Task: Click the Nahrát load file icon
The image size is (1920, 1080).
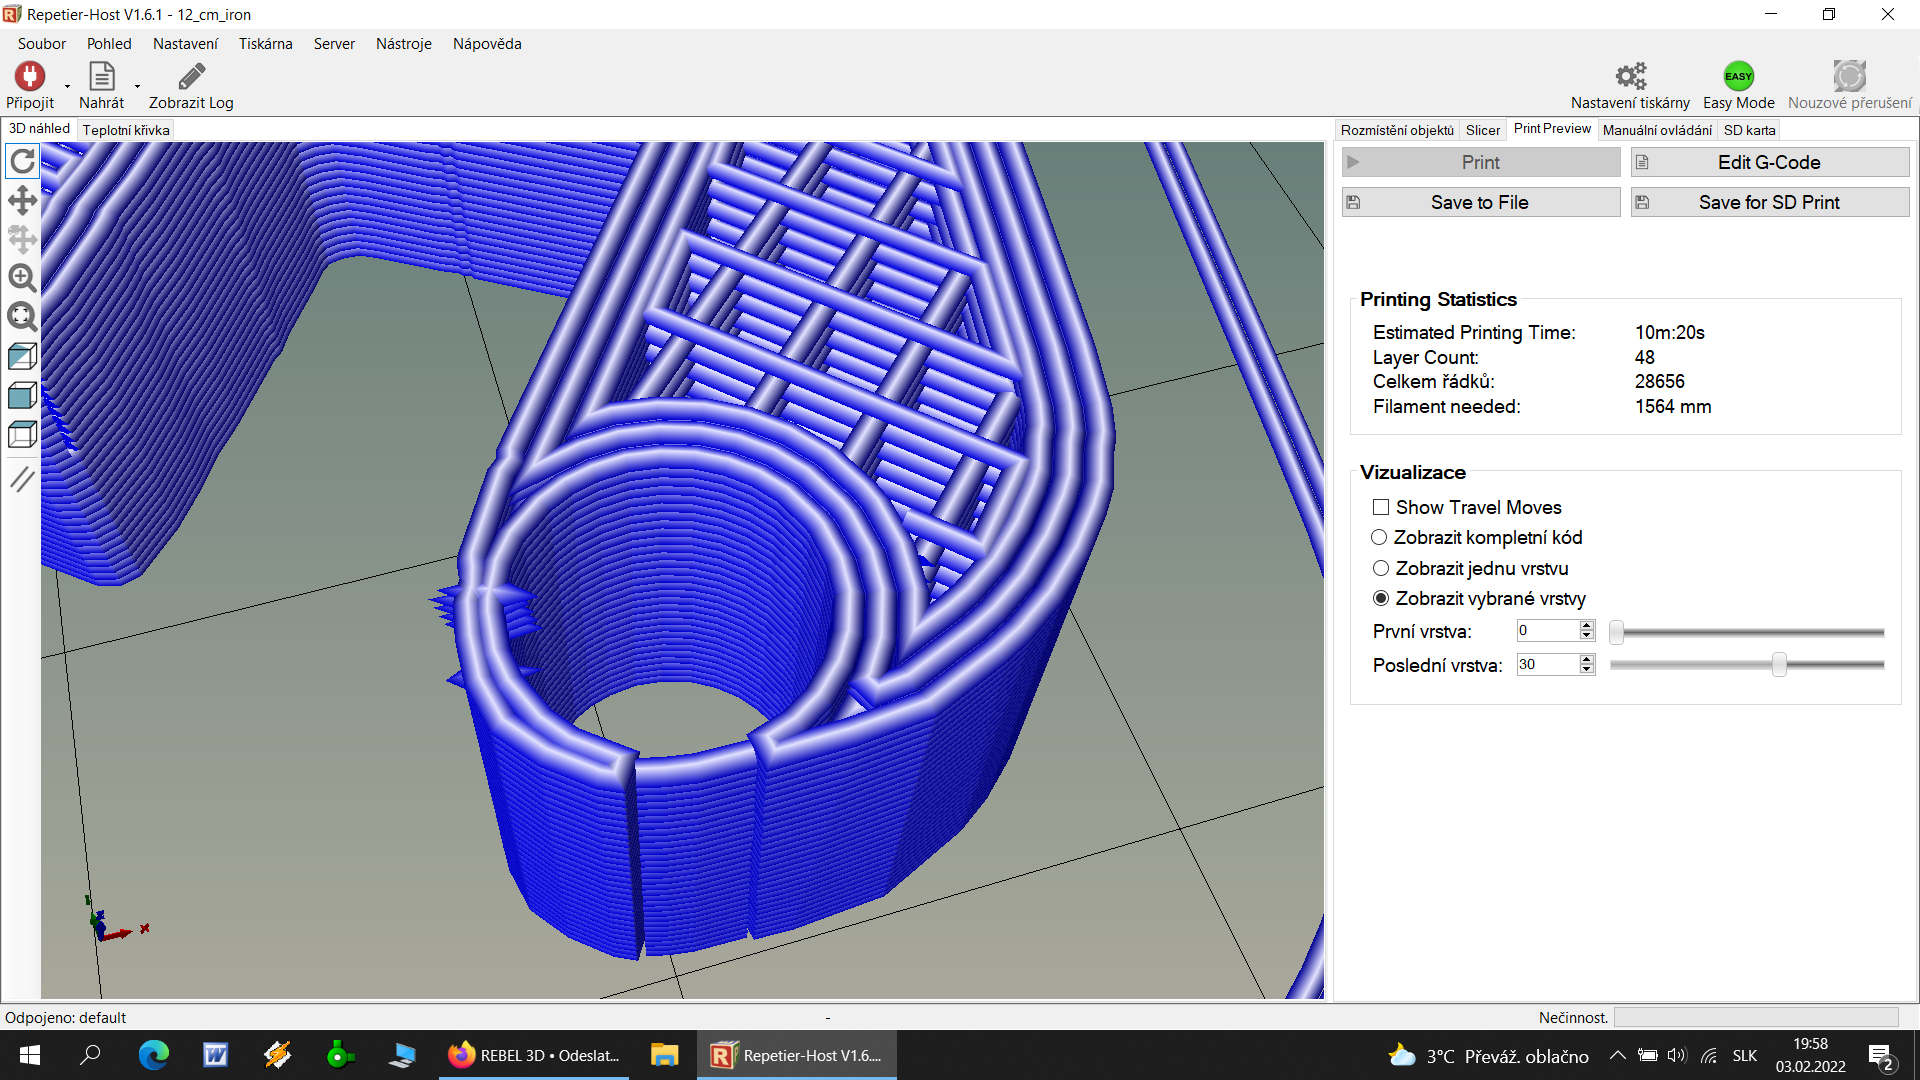Action: click(x=101, y=77)
